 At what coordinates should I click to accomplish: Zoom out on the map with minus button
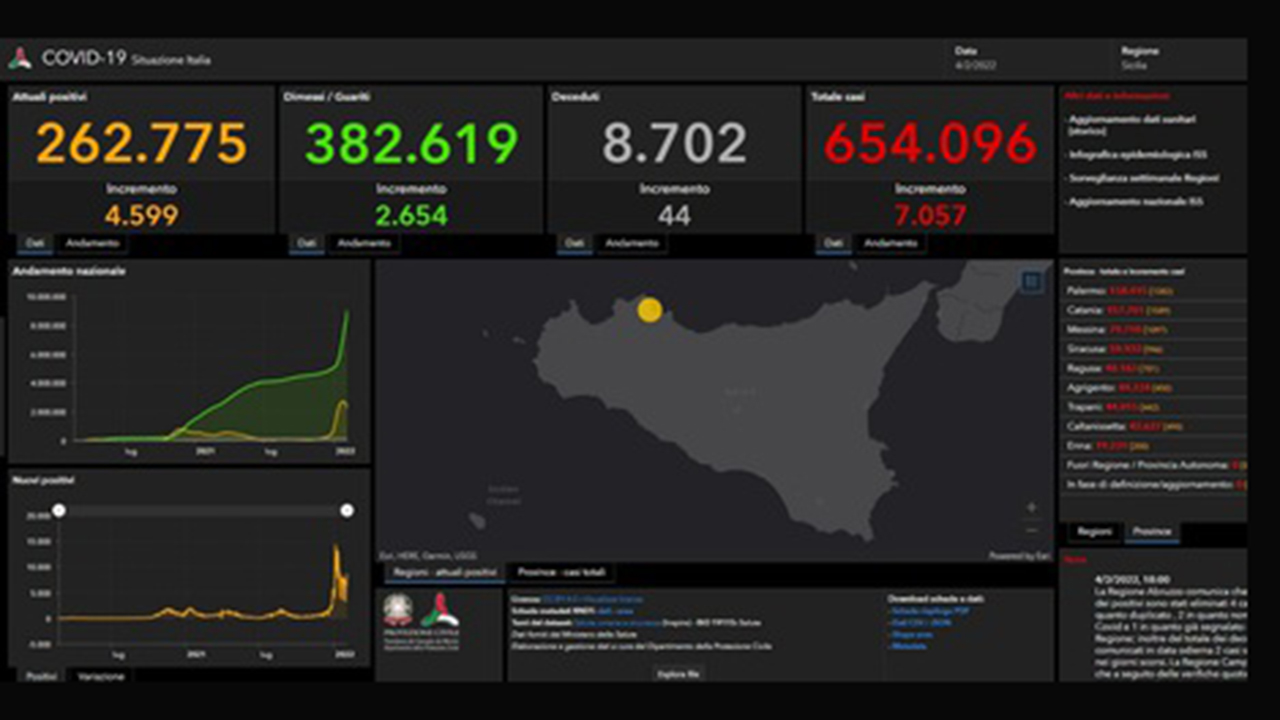tap(1031, 530)
